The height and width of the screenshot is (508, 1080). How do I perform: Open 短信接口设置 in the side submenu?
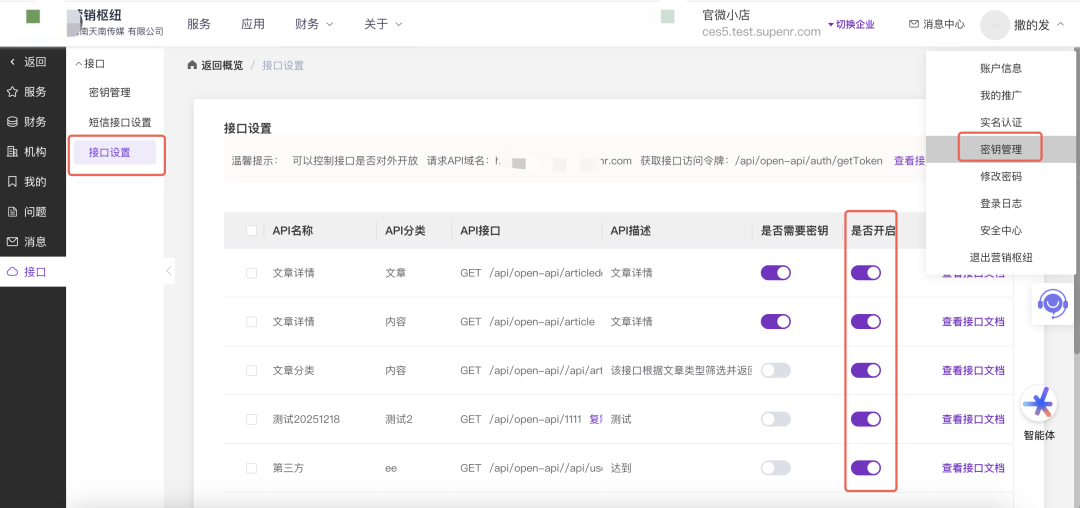click(x=120, y=123)
